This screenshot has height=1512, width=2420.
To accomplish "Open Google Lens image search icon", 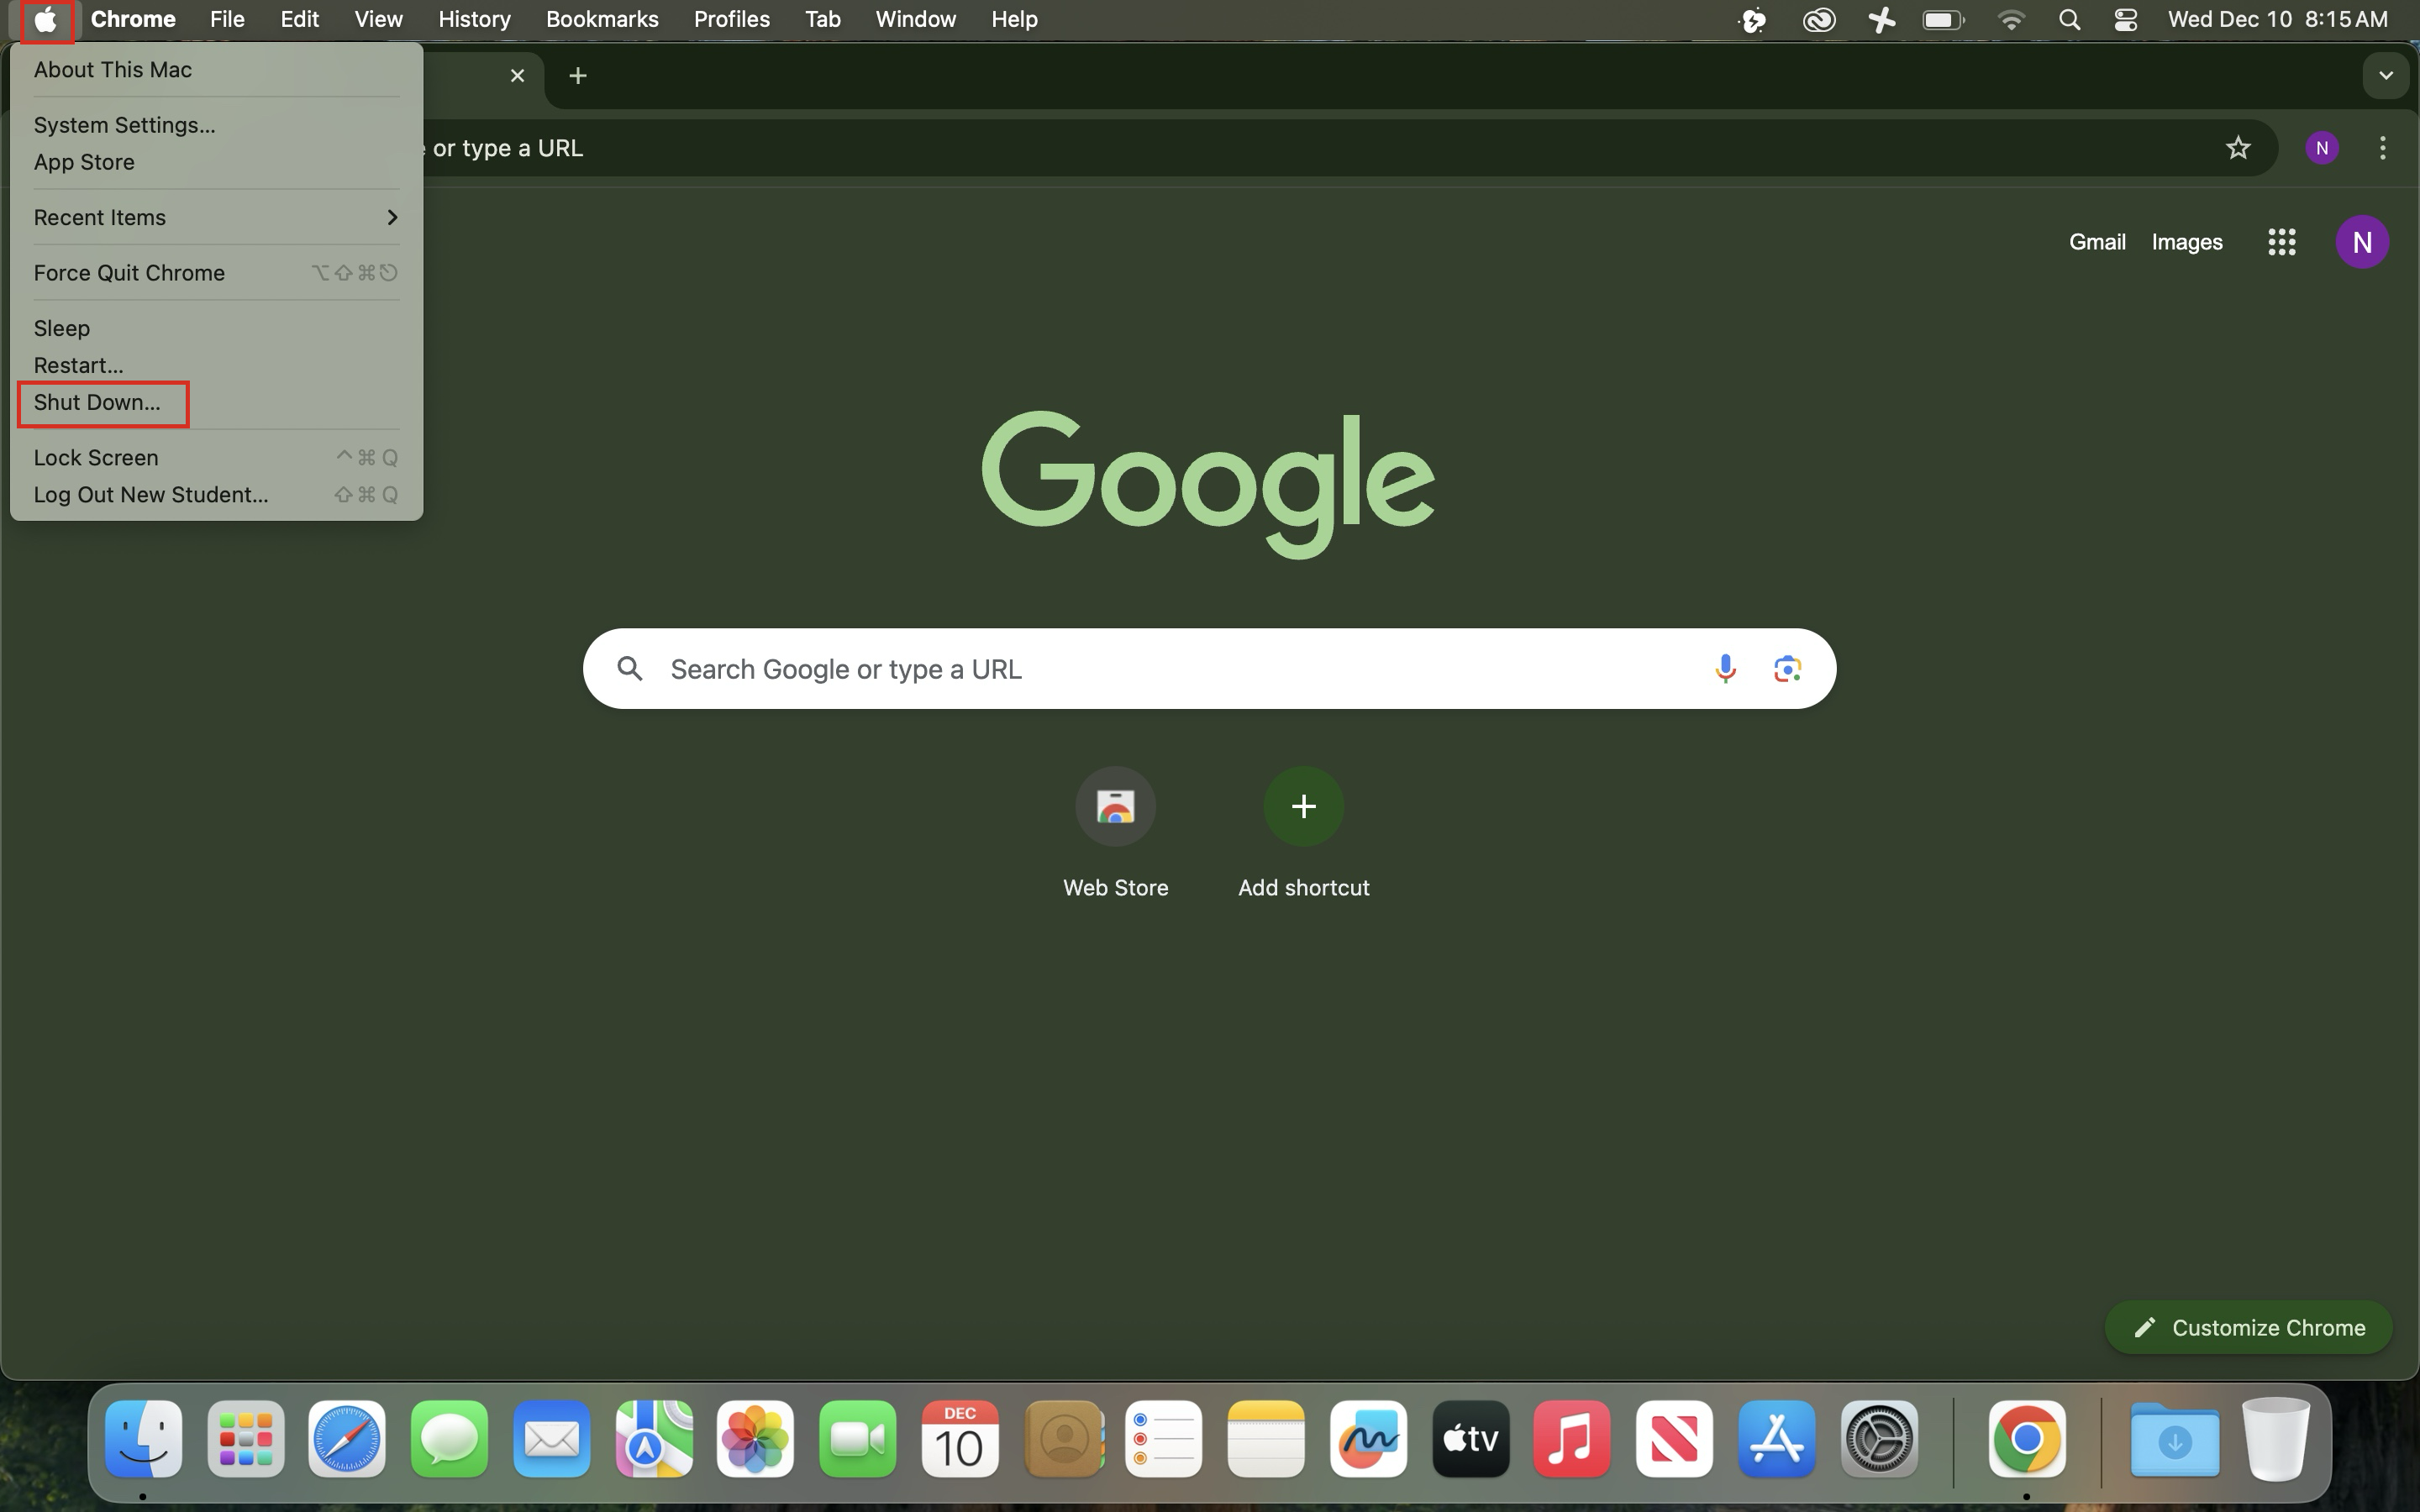I will point(1787,668).
